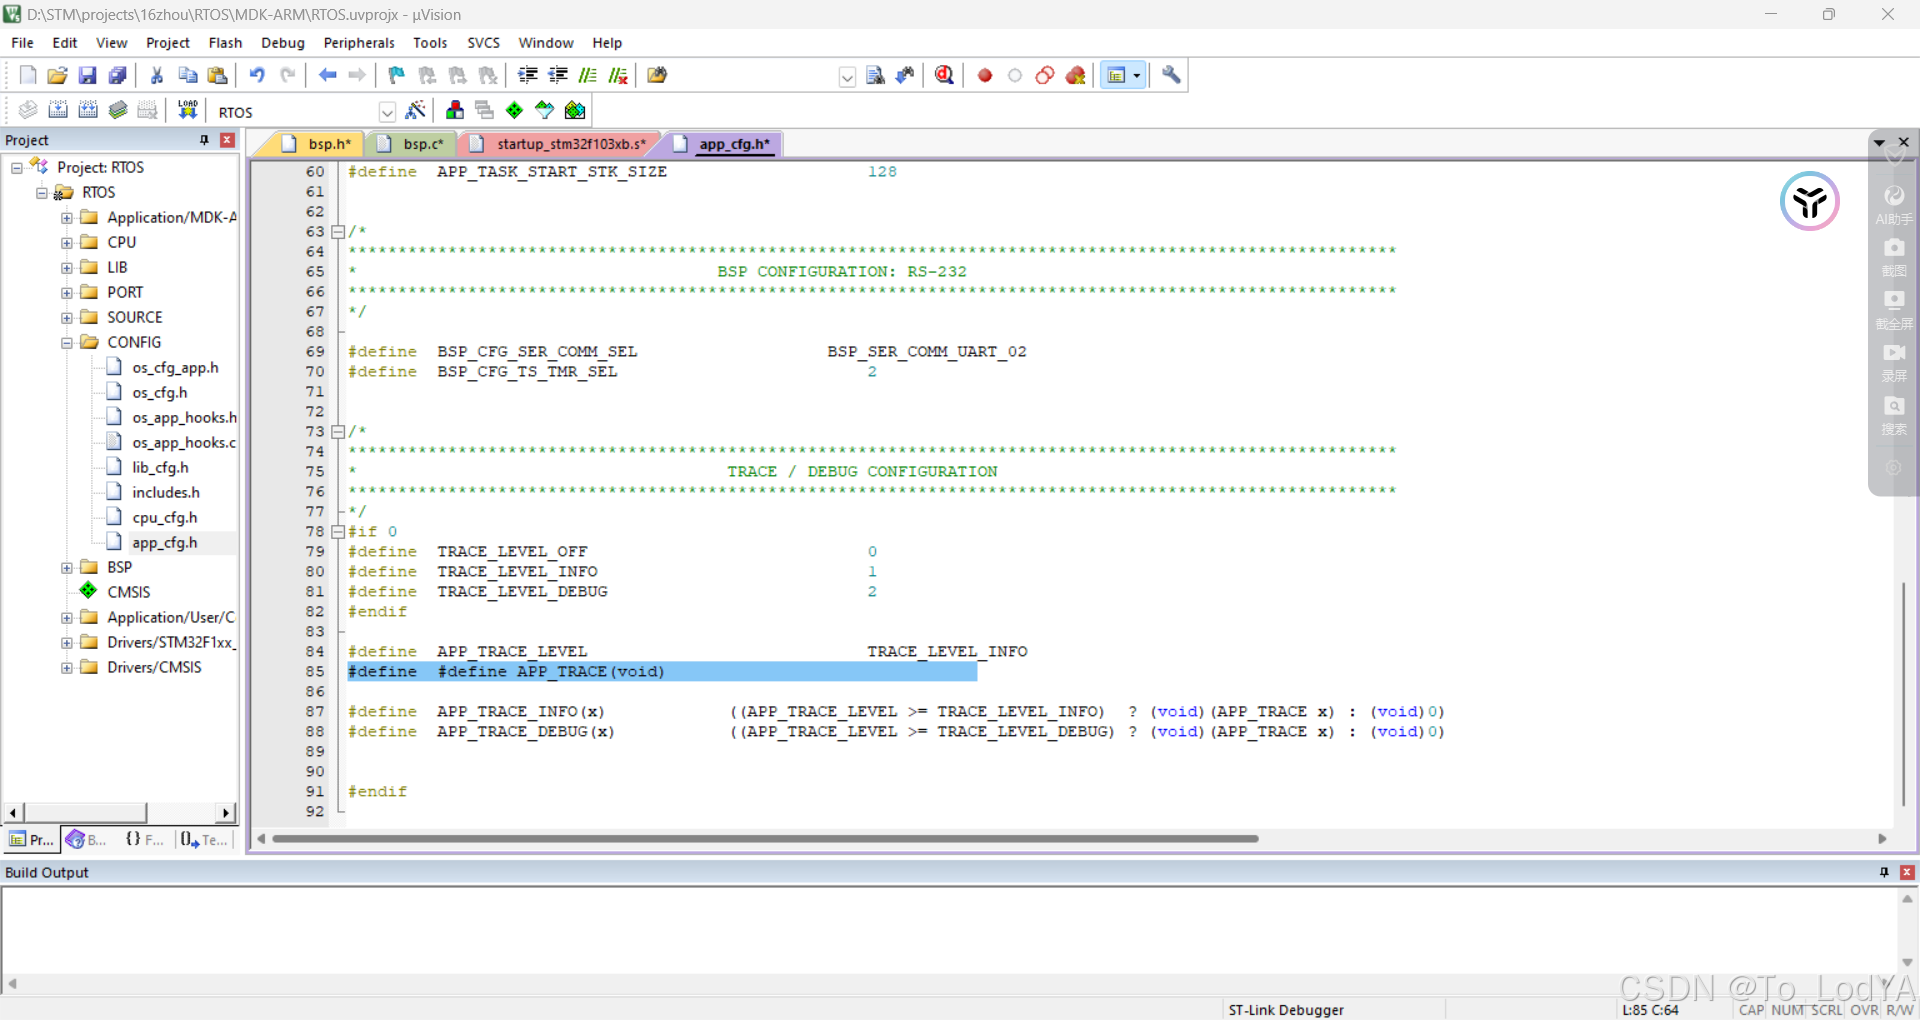Switch to the bsp.c* tab
This screenshot has height=1020, width=1920.
413,144
